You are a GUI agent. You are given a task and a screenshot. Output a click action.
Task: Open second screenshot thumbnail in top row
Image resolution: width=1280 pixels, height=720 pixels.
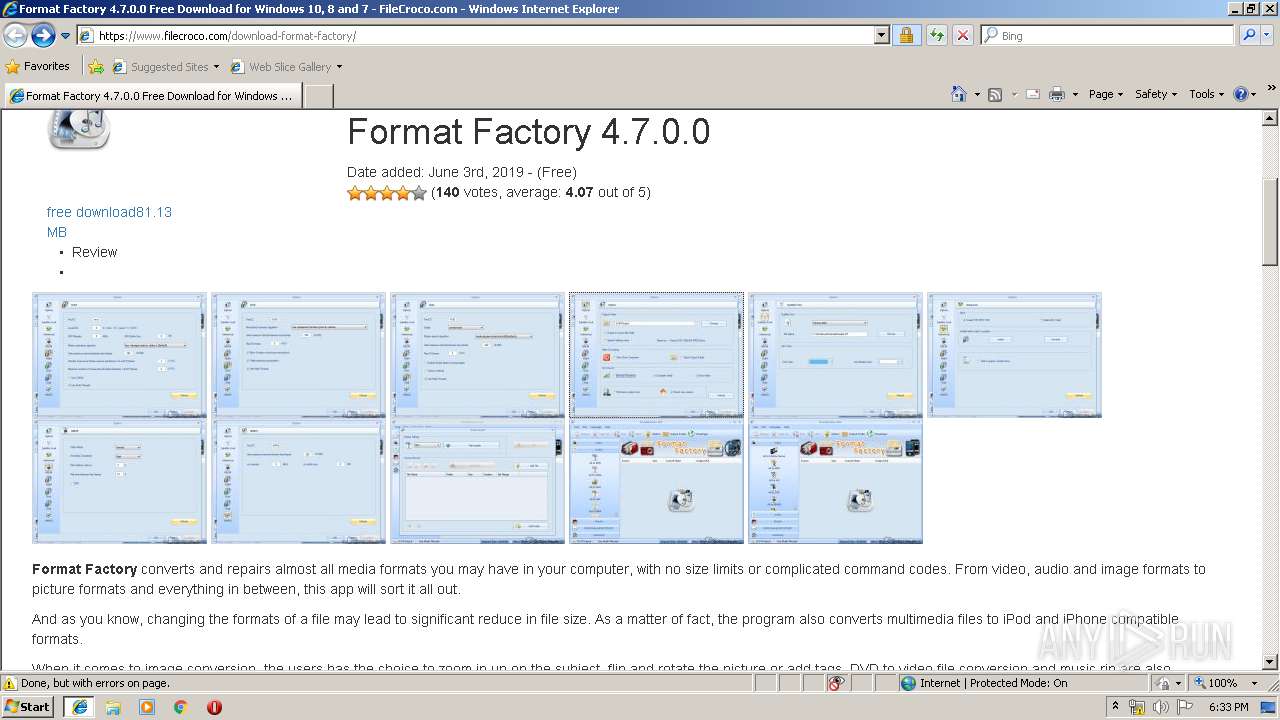pos(298,355)
